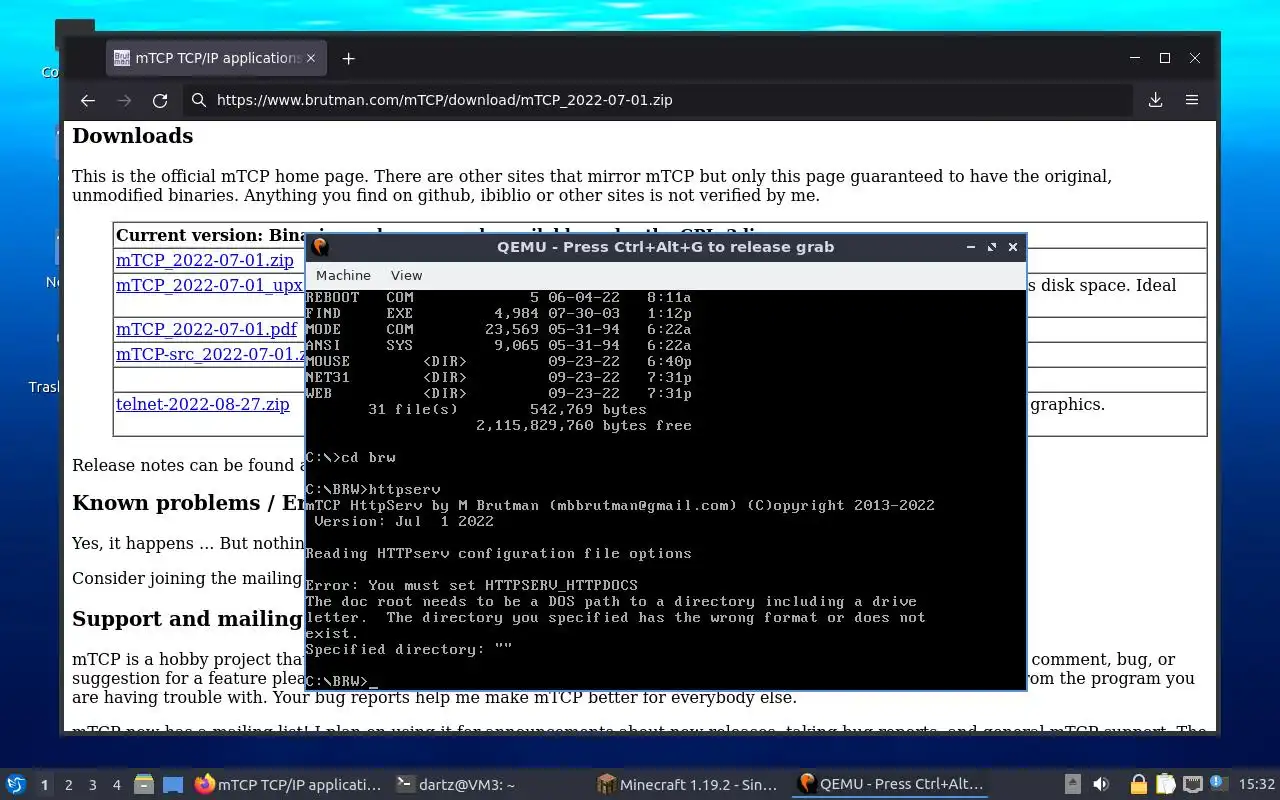Click the padlock icon in system tray
This screenshot has width=1280, height=800.
pos(1138,785)
